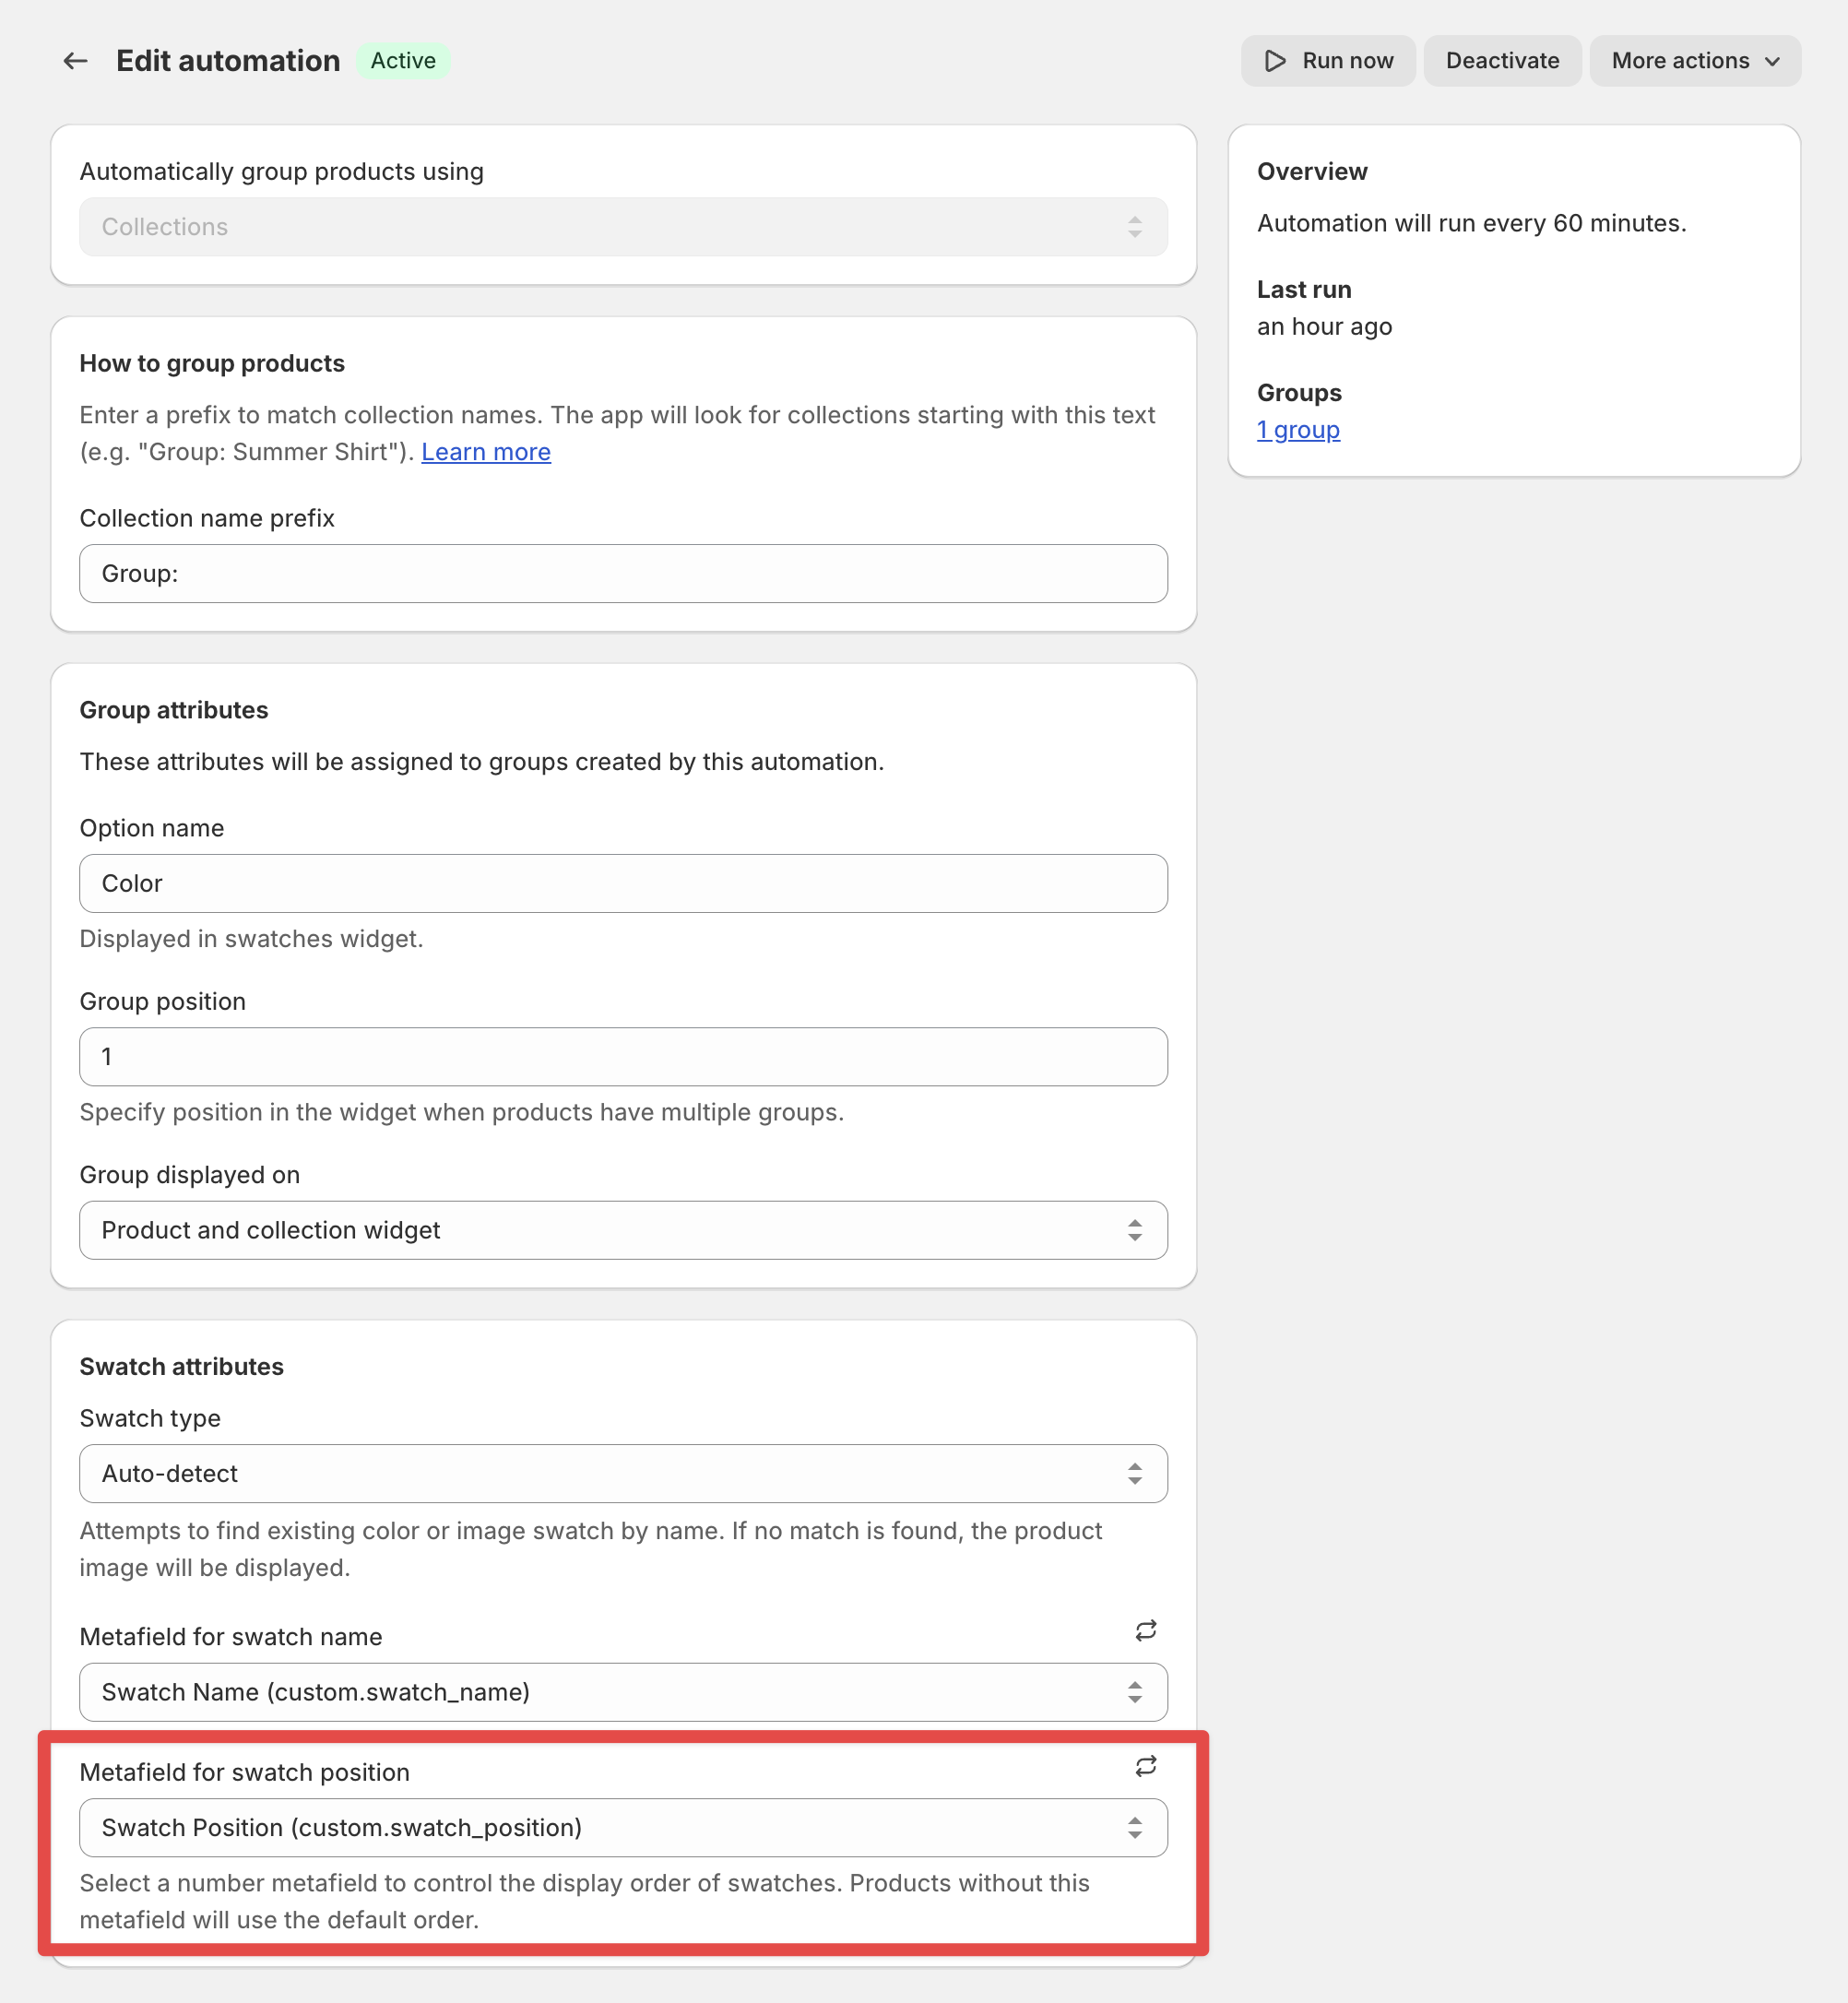The height and width of the screenshot is (2003, 1848).
Task: Refresh the swatch name metafield list
Action: (1145, 1631)
